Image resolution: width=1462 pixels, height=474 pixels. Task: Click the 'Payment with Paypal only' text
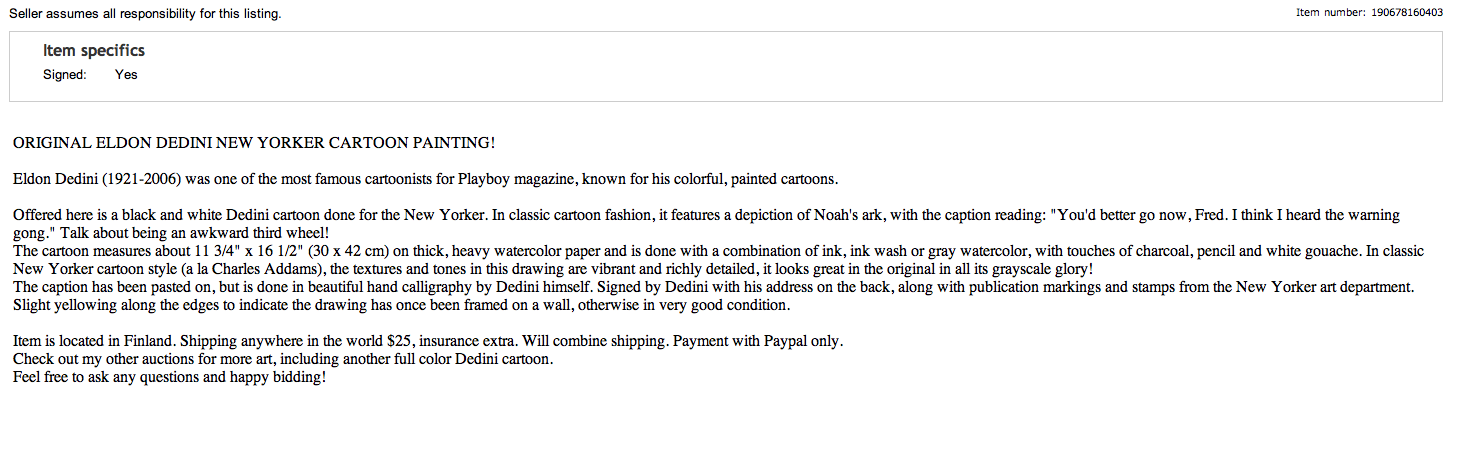click(x=758, y=341)
